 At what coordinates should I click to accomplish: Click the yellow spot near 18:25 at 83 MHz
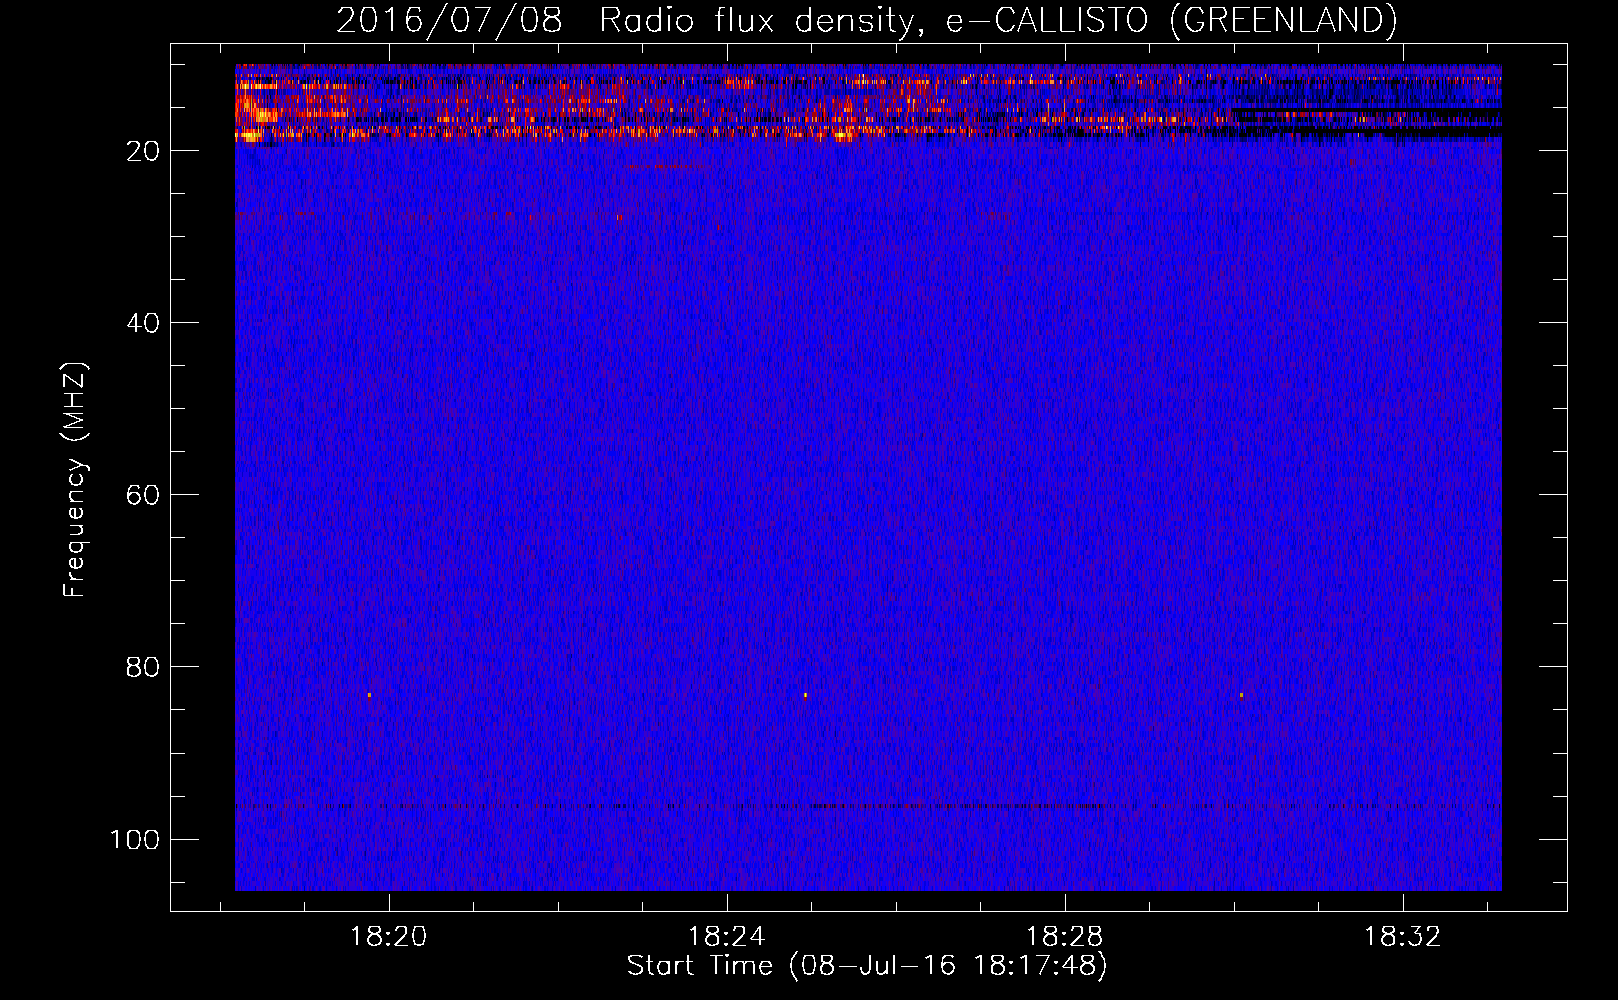805,695
